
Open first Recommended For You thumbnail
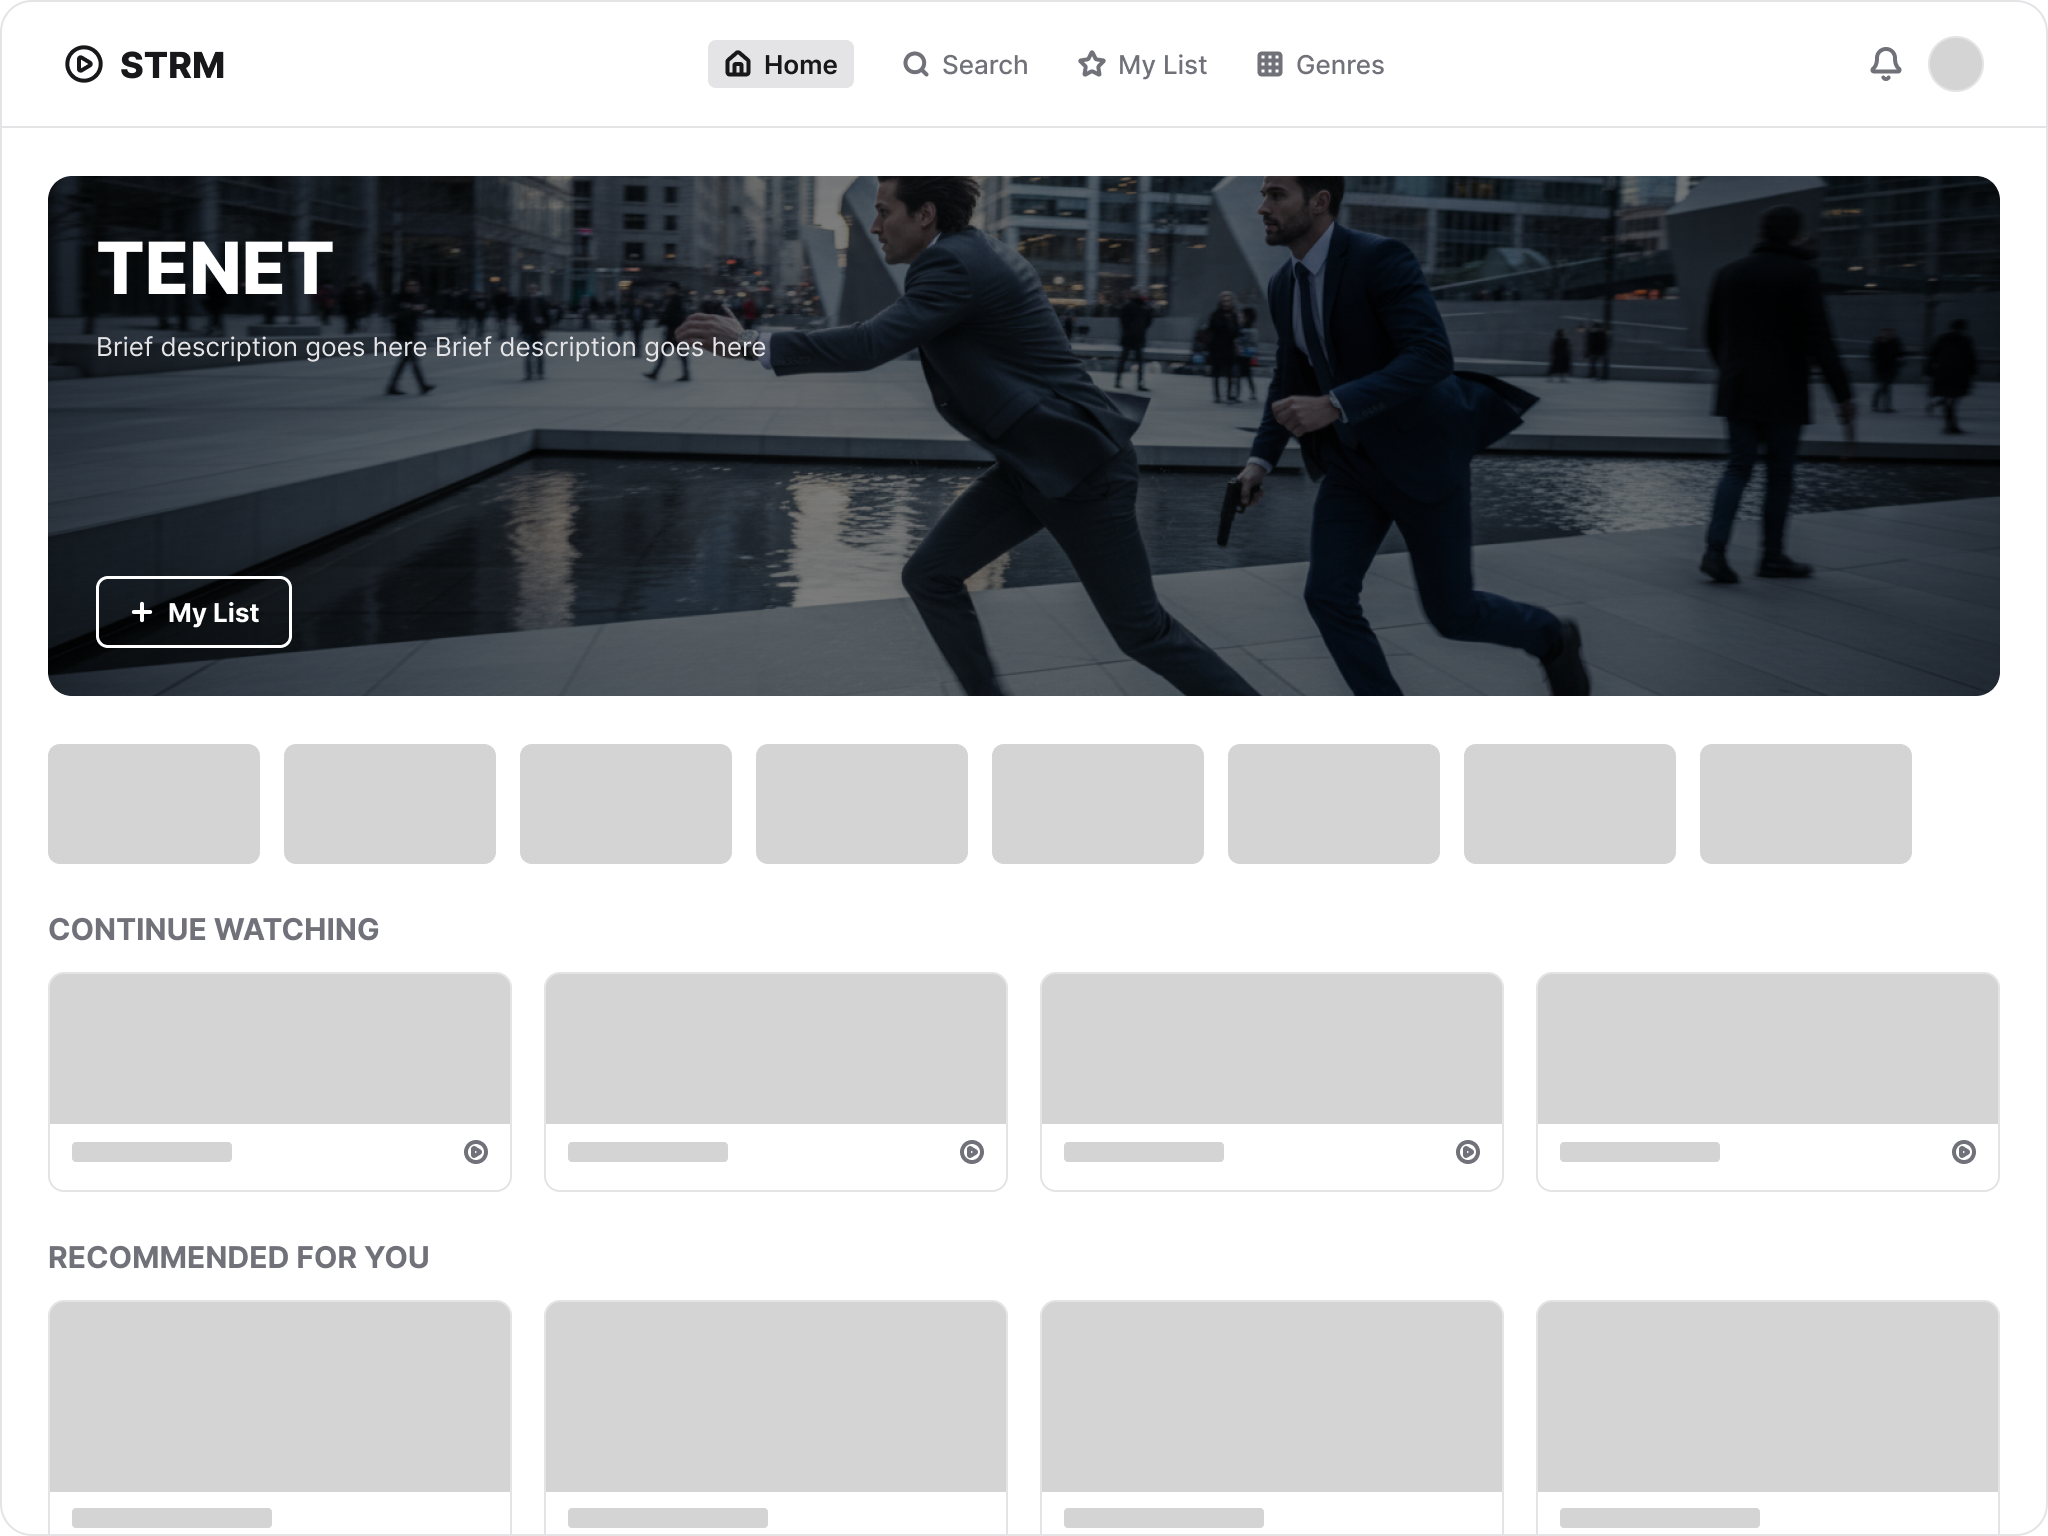pos(280,1396)
